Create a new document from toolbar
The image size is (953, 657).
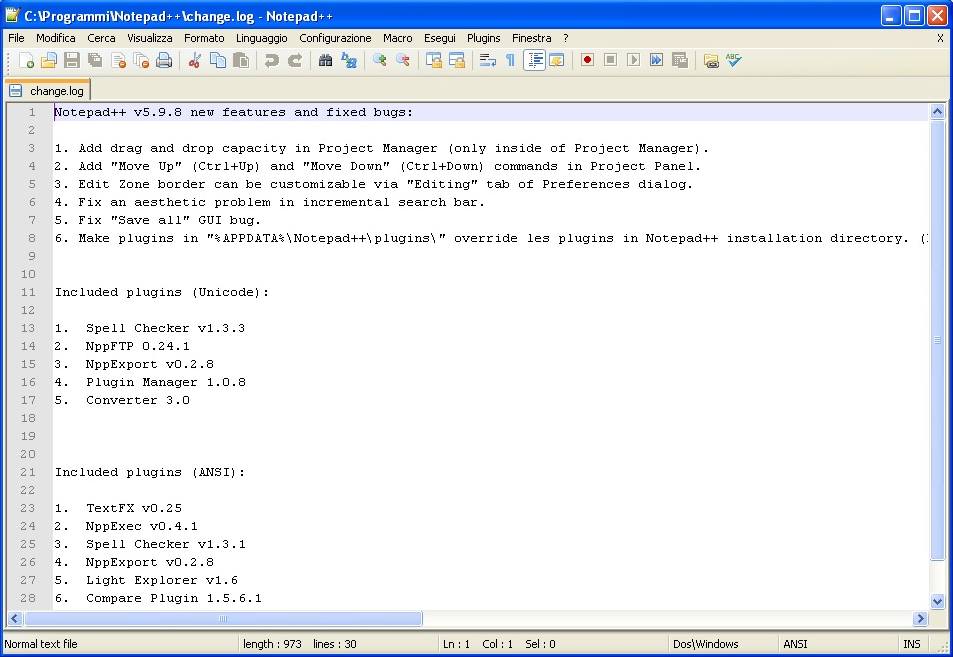(x=26, y=60)
